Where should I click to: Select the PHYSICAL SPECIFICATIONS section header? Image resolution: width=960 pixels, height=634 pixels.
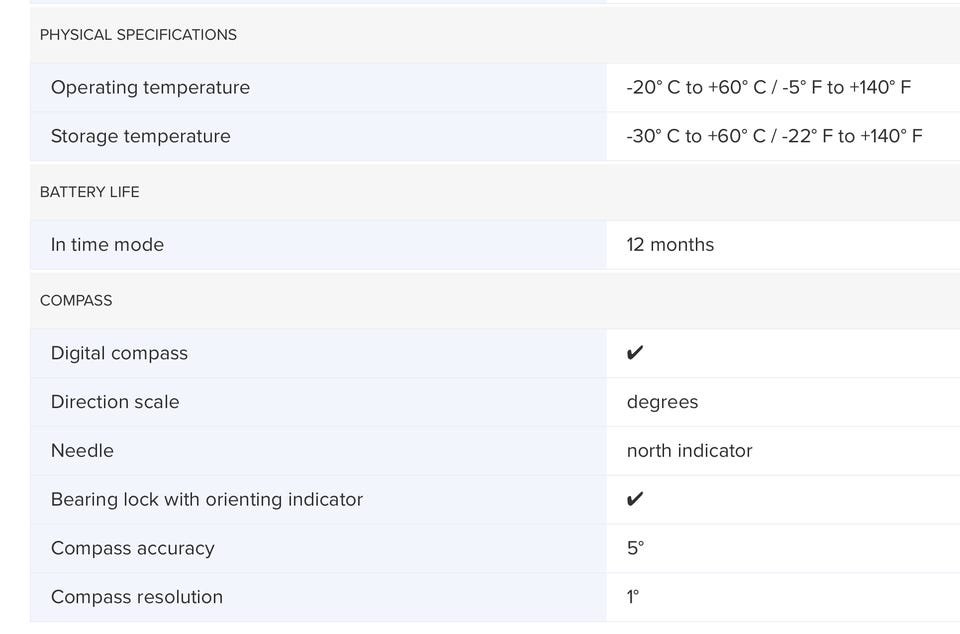(138, 35)
